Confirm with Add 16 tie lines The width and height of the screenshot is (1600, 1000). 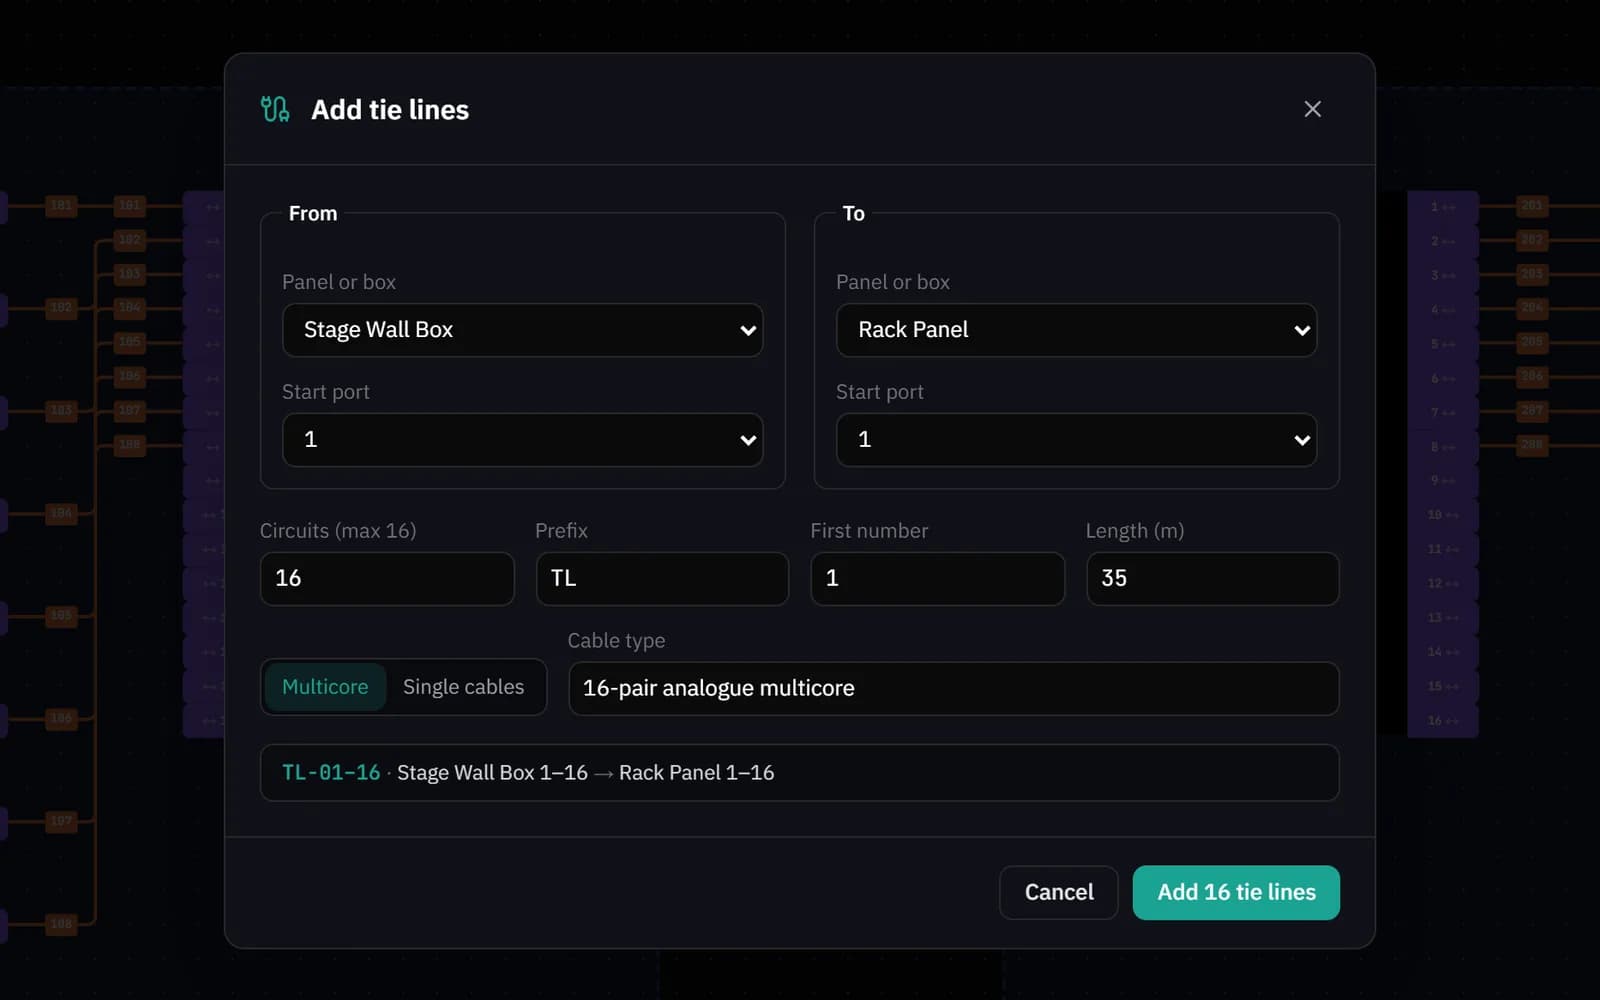1236,892
